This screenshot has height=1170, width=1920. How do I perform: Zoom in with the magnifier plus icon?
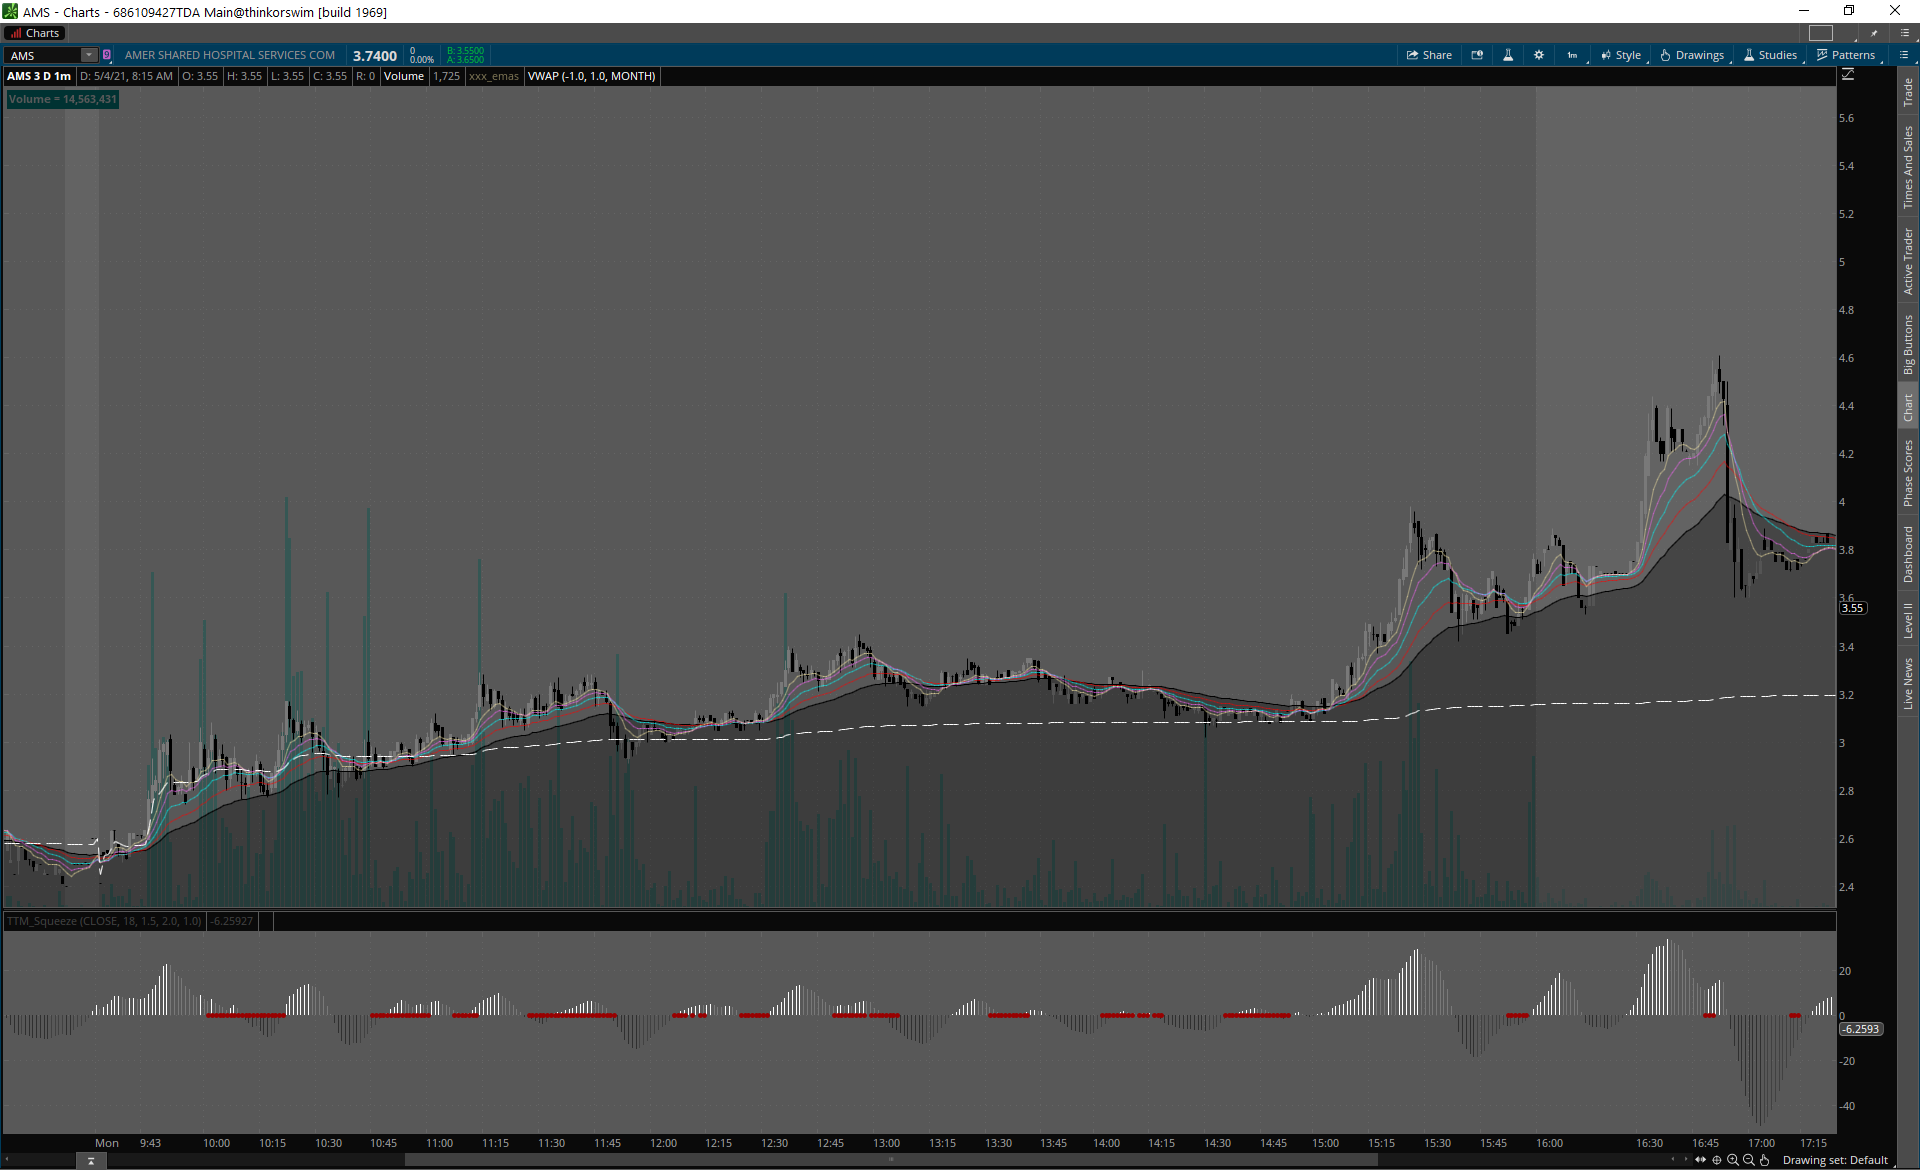(x=1733, y=1160)
